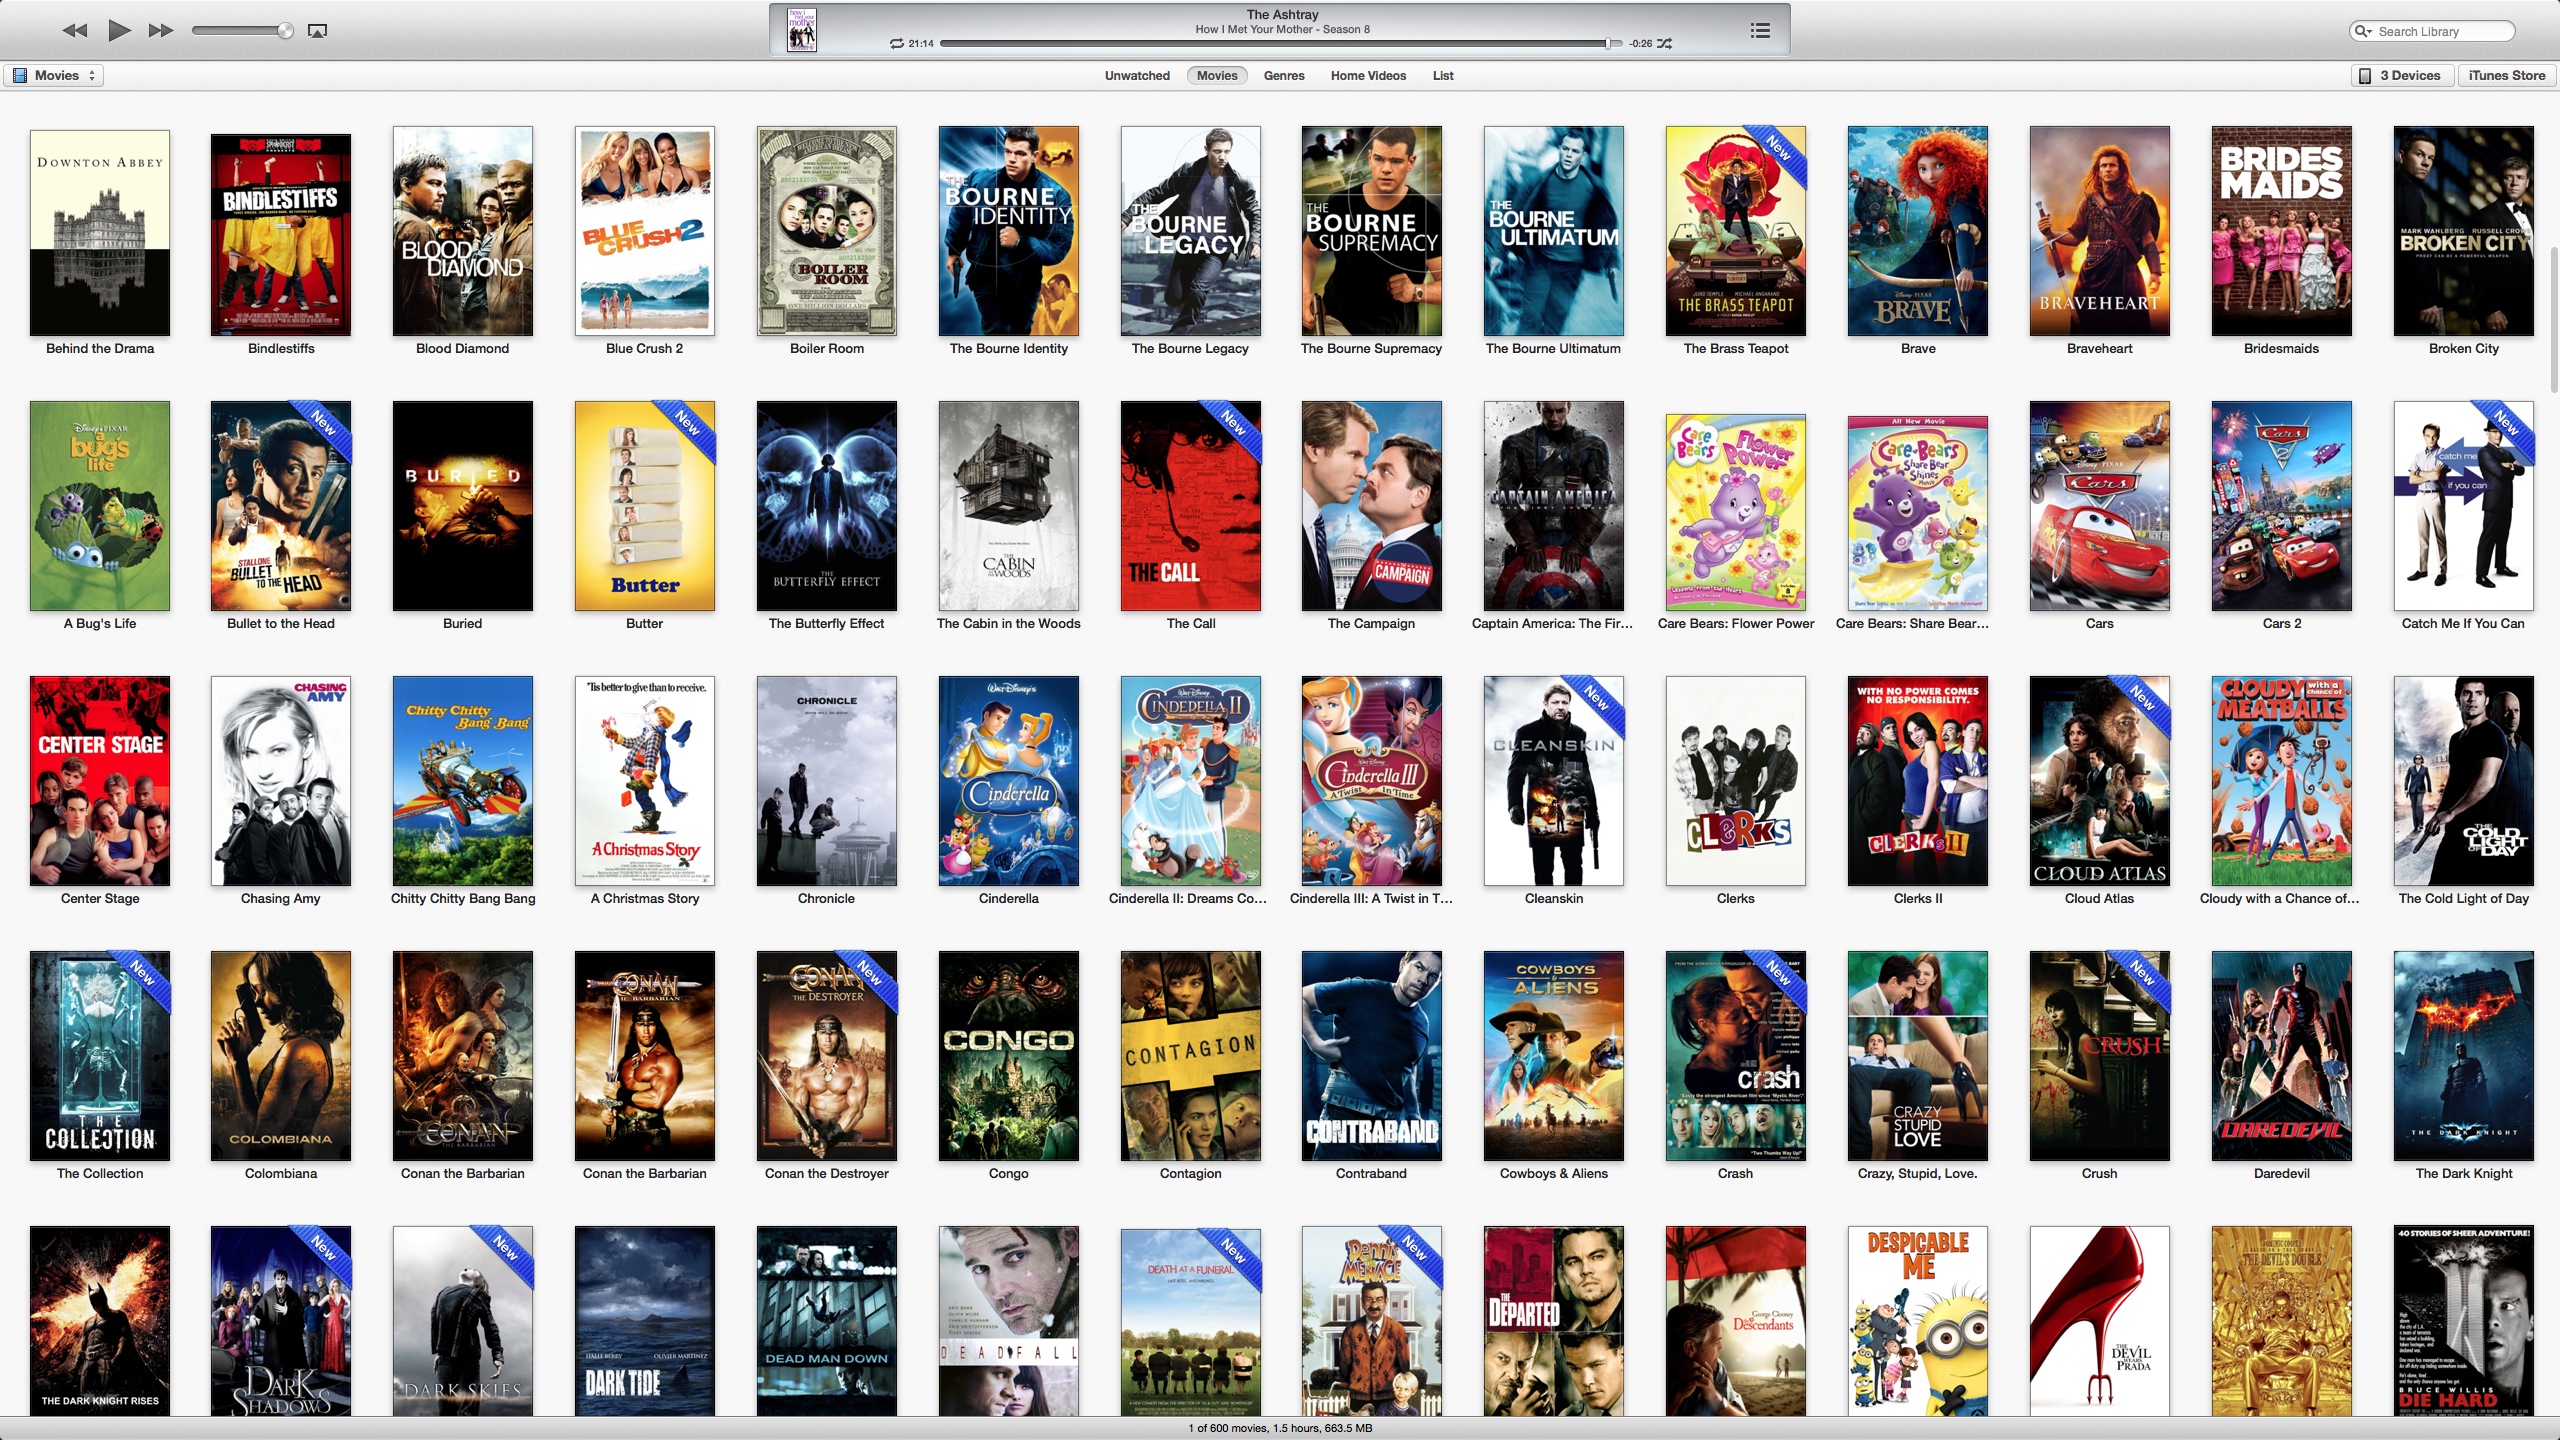Click The Campaign poster
The height and width of the screenshot is (1440, 2560).
click(1372, 506)
